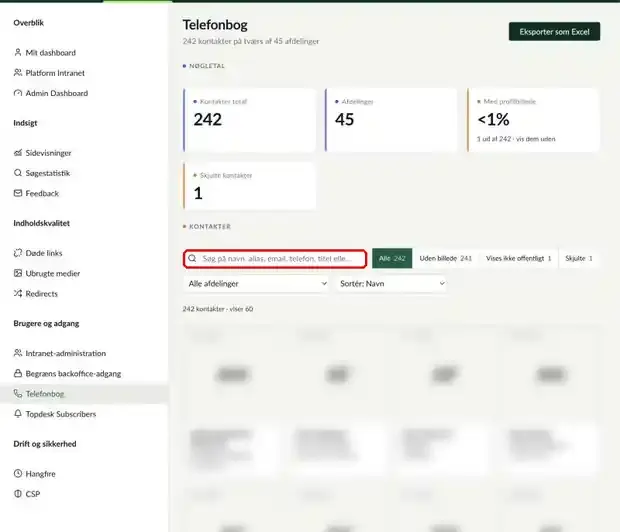Focus the contact search field
This screenshot has width=620, height=532.
275,258
